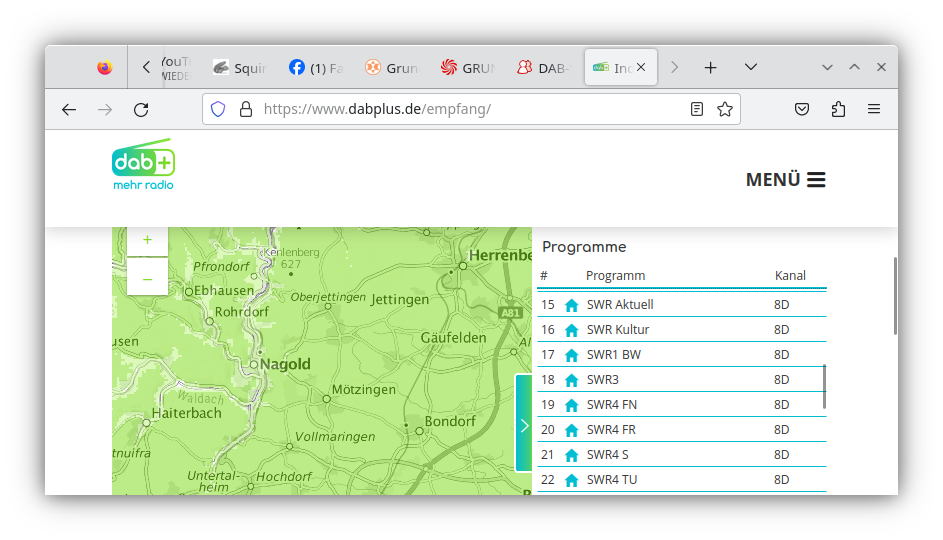Save page to Pocket

(x=802, y=109)
